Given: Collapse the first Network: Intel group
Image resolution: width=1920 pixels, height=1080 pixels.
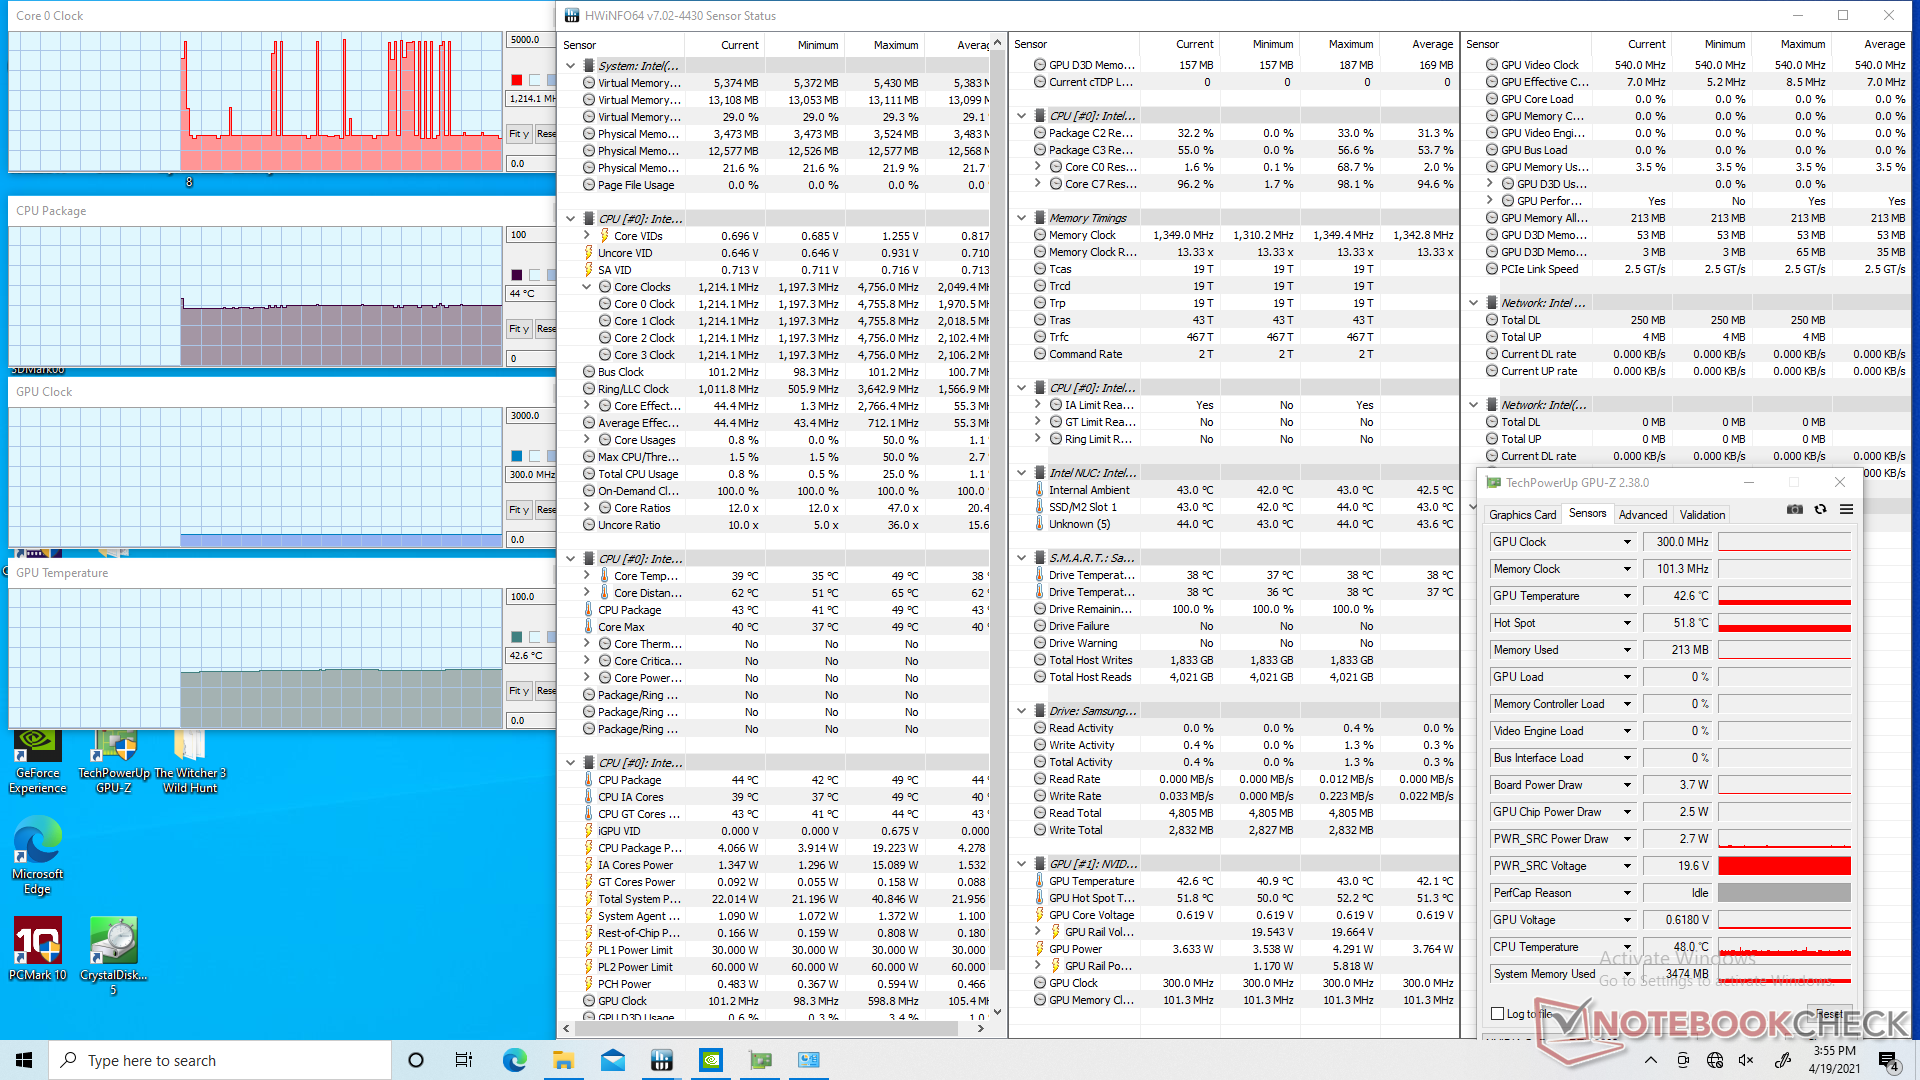Looking at the screenshot, I should tap(1473, 303).
